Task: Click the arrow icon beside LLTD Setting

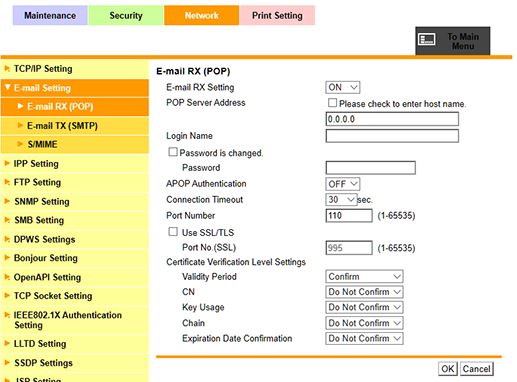Action: pos(7,343)
